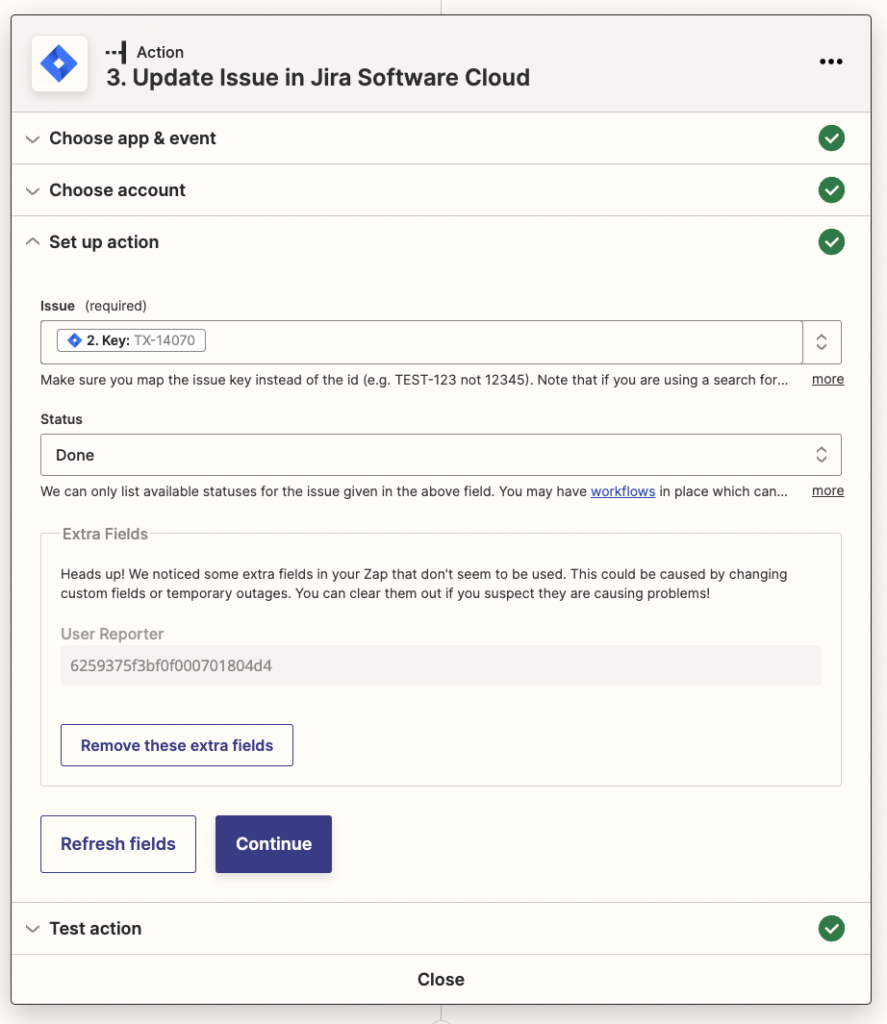The width and height of the screenshot is (887, 1024).
Task: Click the Extra Fields group label
Action: click(x=105, y=534)
